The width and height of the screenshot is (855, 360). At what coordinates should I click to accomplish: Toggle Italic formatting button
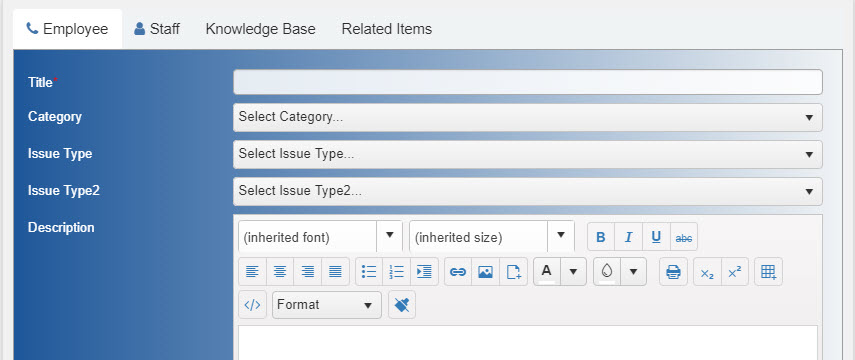pos(629,237)
